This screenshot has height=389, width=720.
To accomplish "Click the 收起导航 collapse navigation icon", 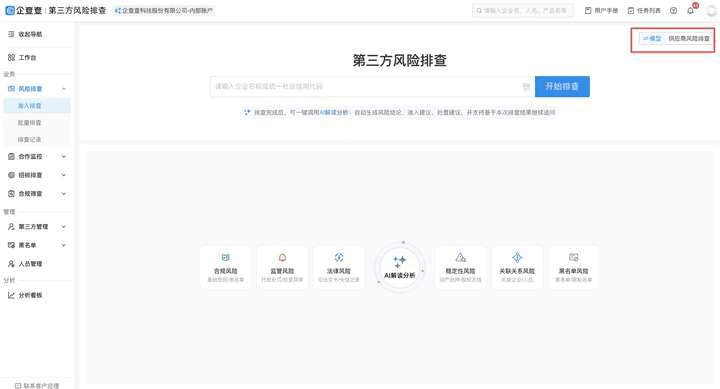I will pyautogui.click(x=11, y=34).
